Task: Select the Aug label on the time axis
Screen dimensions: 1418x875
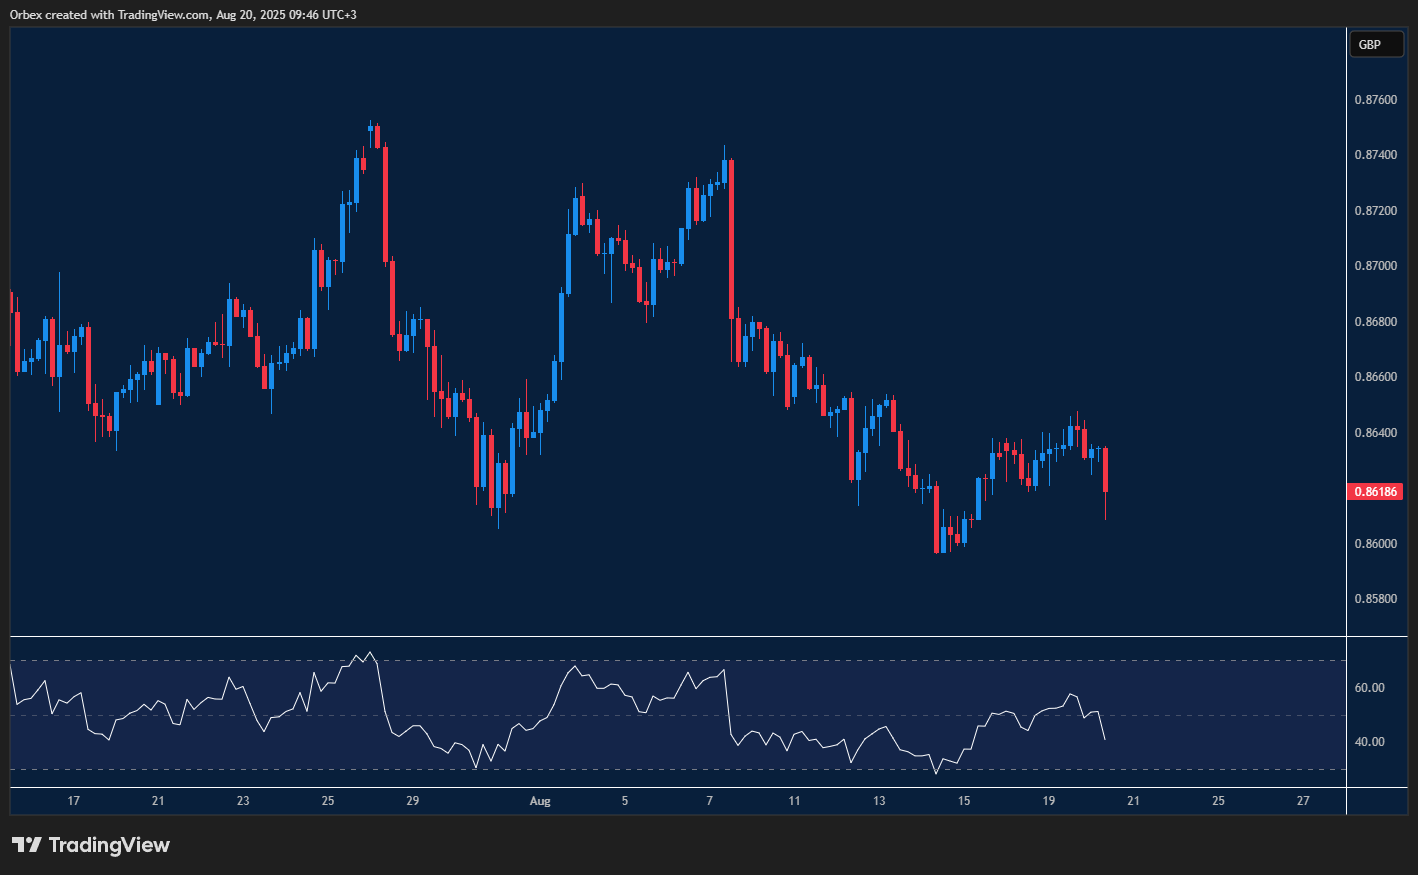Action: coord(540,800)
